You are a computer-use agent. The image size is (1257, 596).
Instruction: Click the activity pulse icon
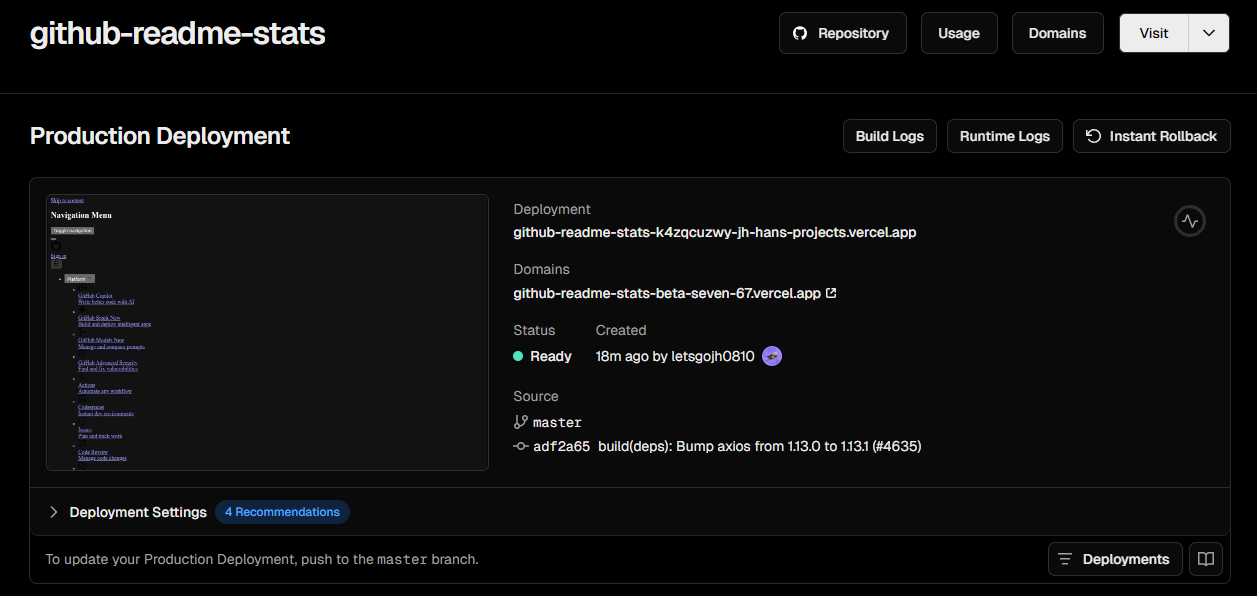coord(1189,221)
